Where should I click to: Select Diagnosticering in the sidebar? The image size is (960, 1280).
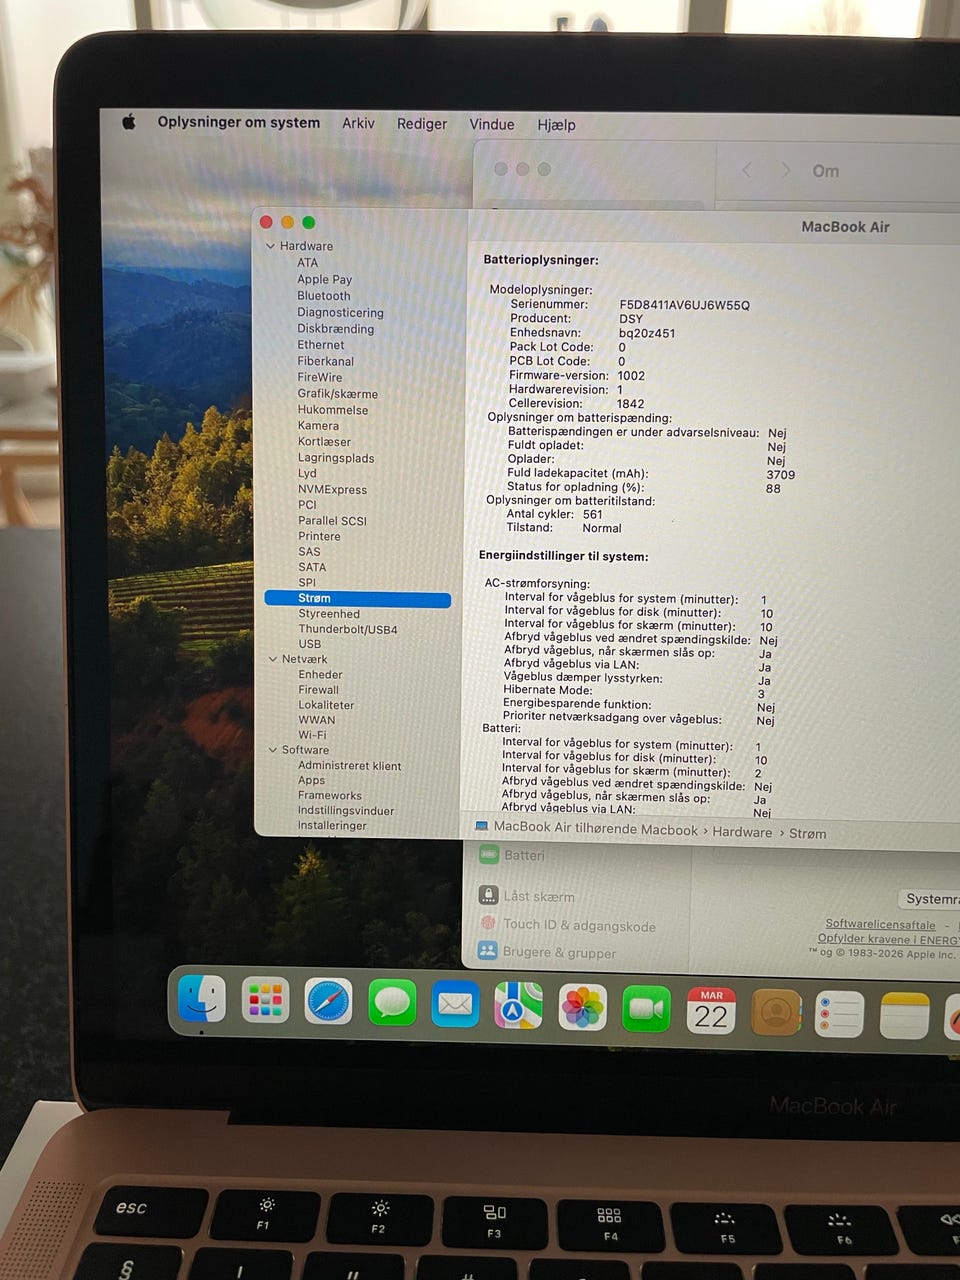pos(340,312)
